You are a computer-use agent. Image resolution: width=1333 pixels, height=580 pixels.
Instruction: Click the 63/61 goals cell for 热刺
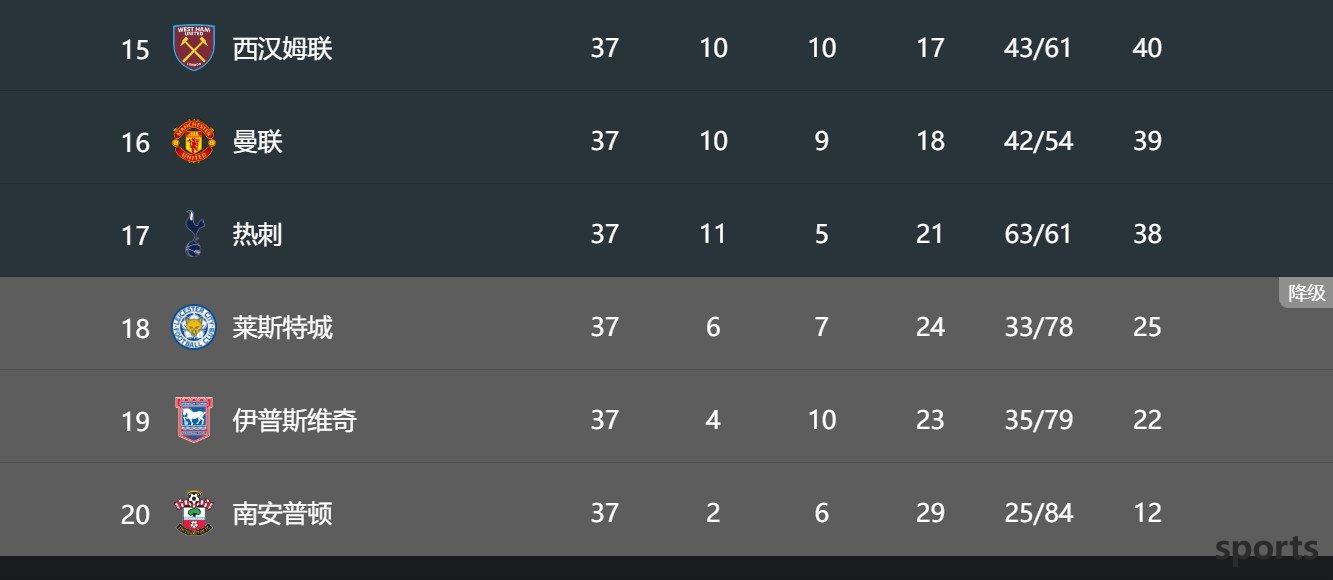point(1038,234)
